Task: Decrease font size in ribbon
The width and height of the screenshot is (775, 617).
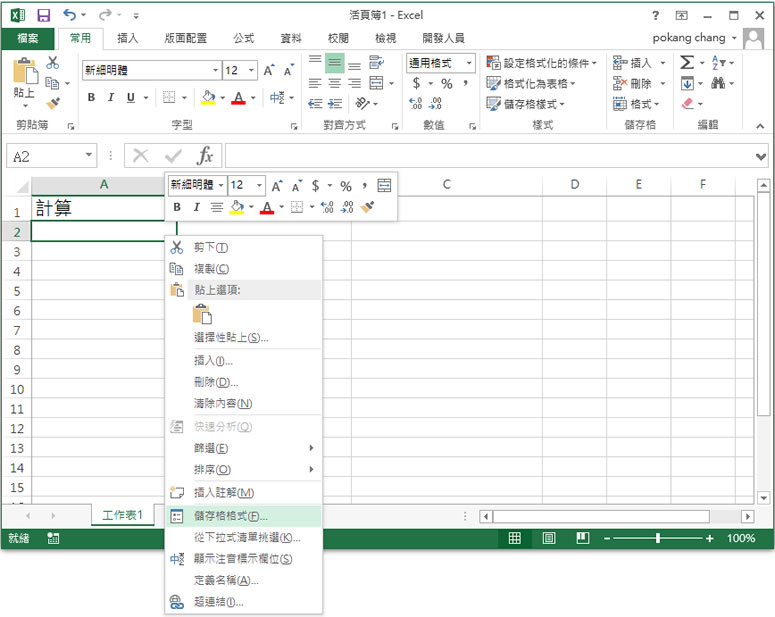Action: pos(289,70)
